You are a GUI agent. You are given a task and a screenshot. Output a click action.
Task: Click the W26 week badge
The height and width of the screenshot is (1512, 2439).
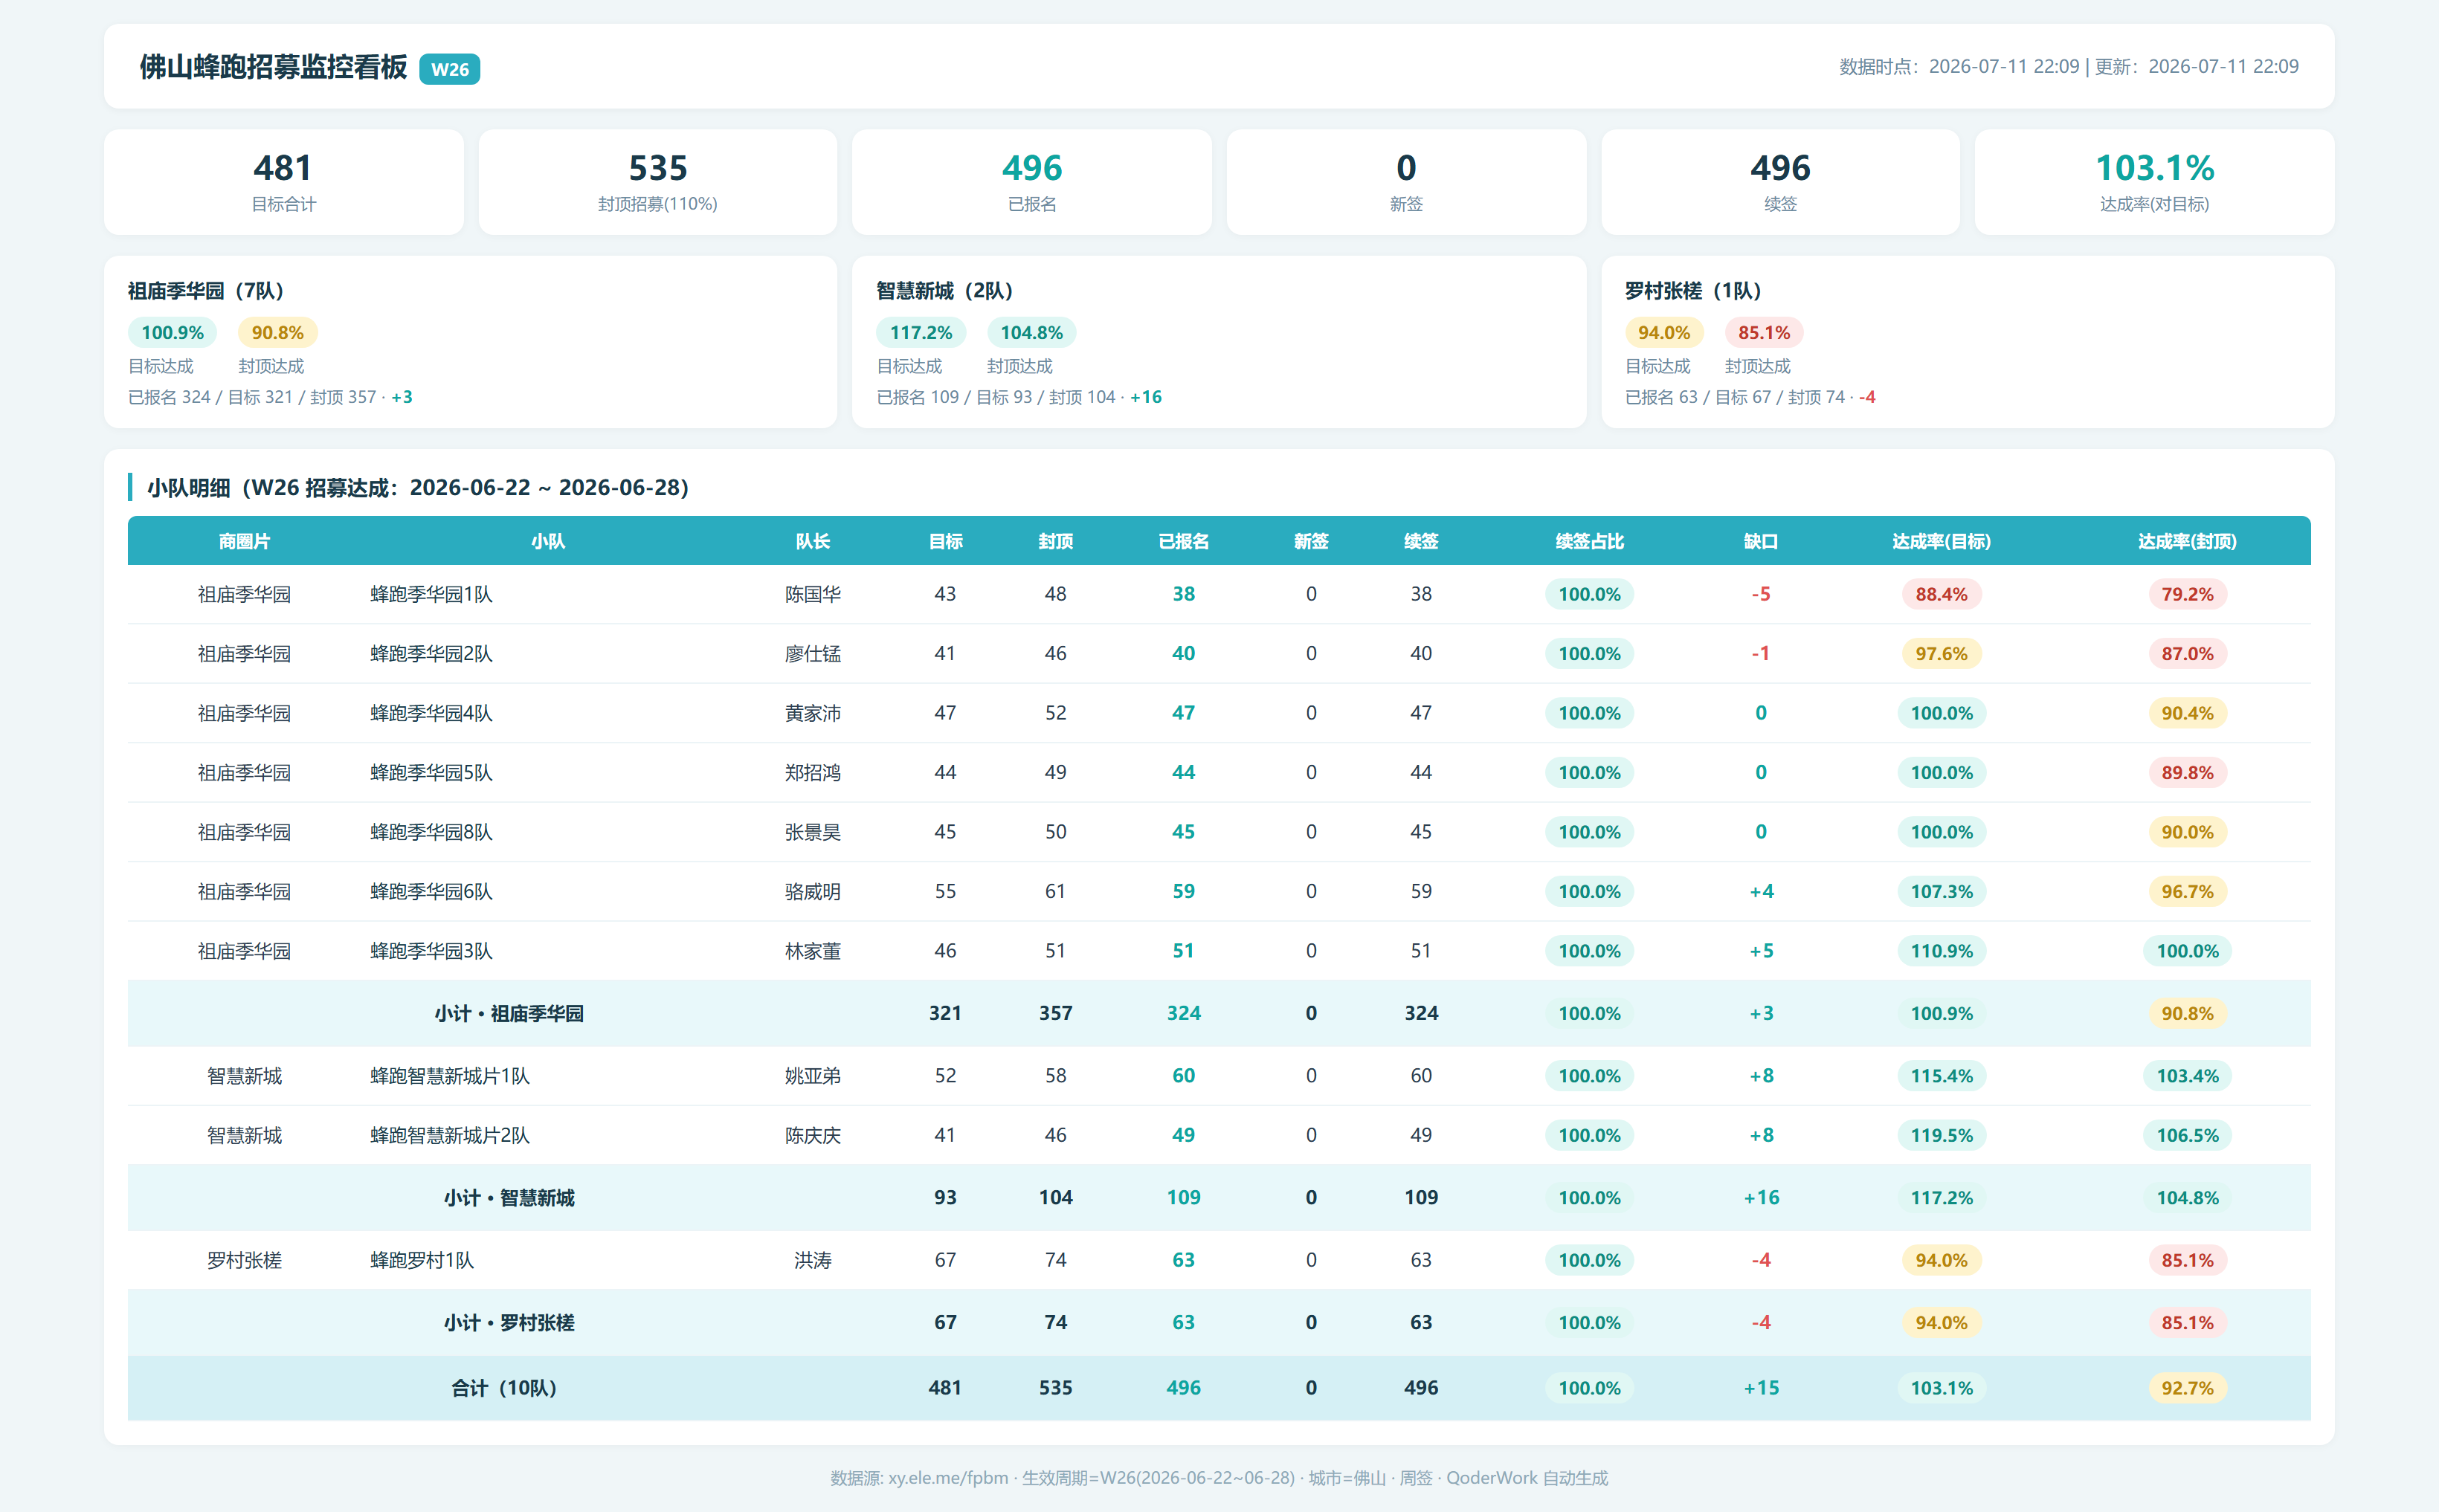click(449, 69)
